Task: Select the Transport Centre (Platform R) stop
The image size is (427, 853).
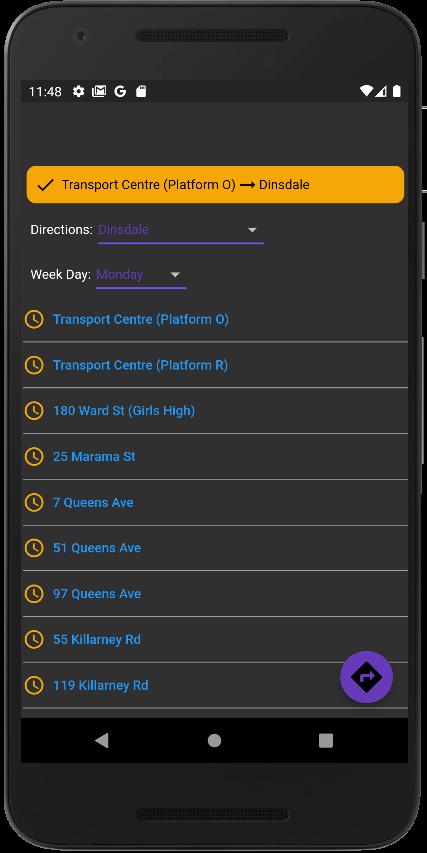Action: click(x=215, y=365)
